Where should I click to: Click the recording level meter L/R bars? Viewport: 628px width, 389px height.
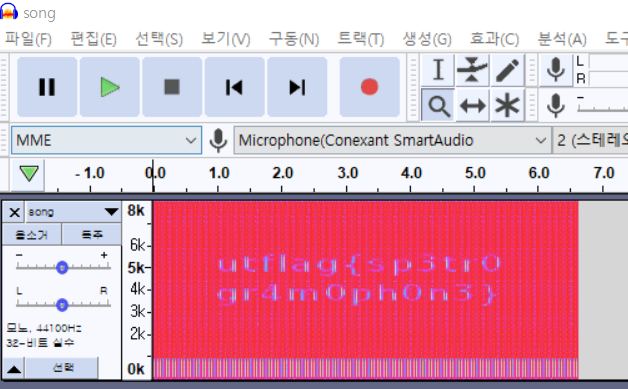coord(608,70)
